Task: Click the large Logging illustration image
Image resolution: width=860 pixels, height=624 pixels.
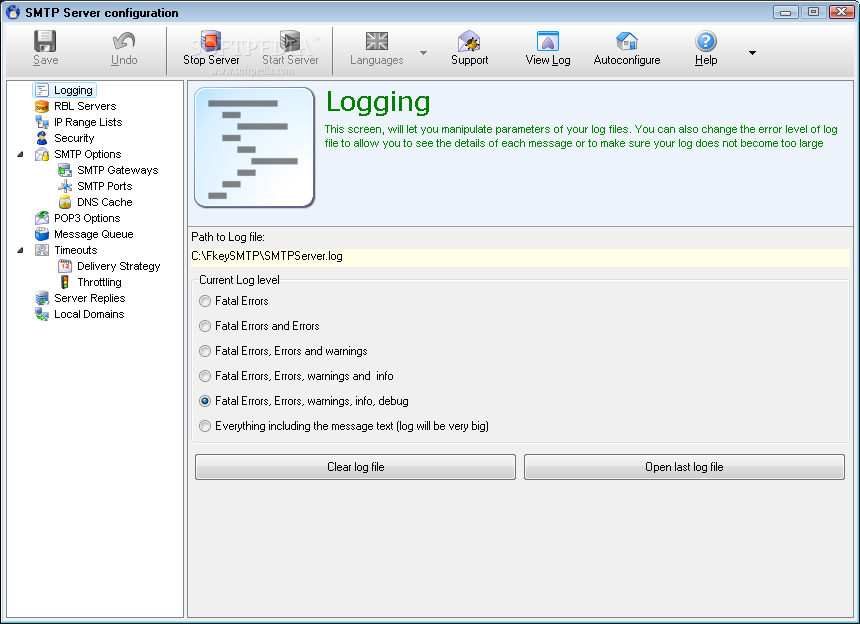Action: 254,148
